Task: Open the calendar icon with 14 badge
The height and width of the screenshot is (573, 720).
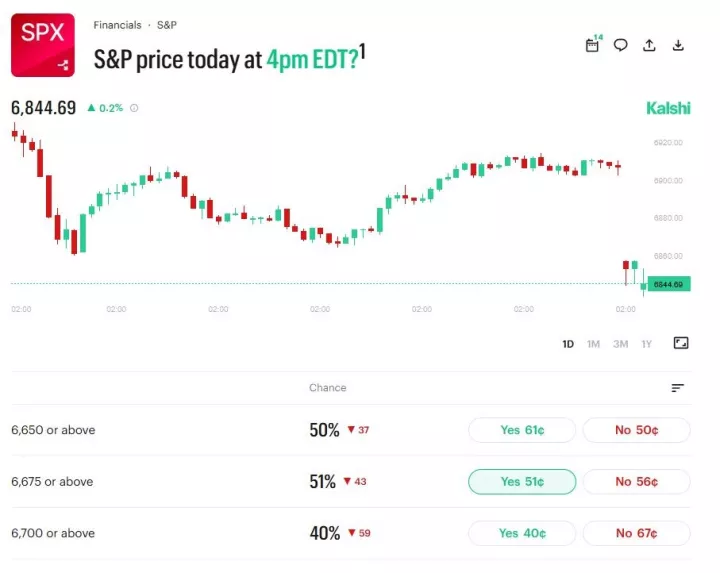Action: click(x=592, y=45)
